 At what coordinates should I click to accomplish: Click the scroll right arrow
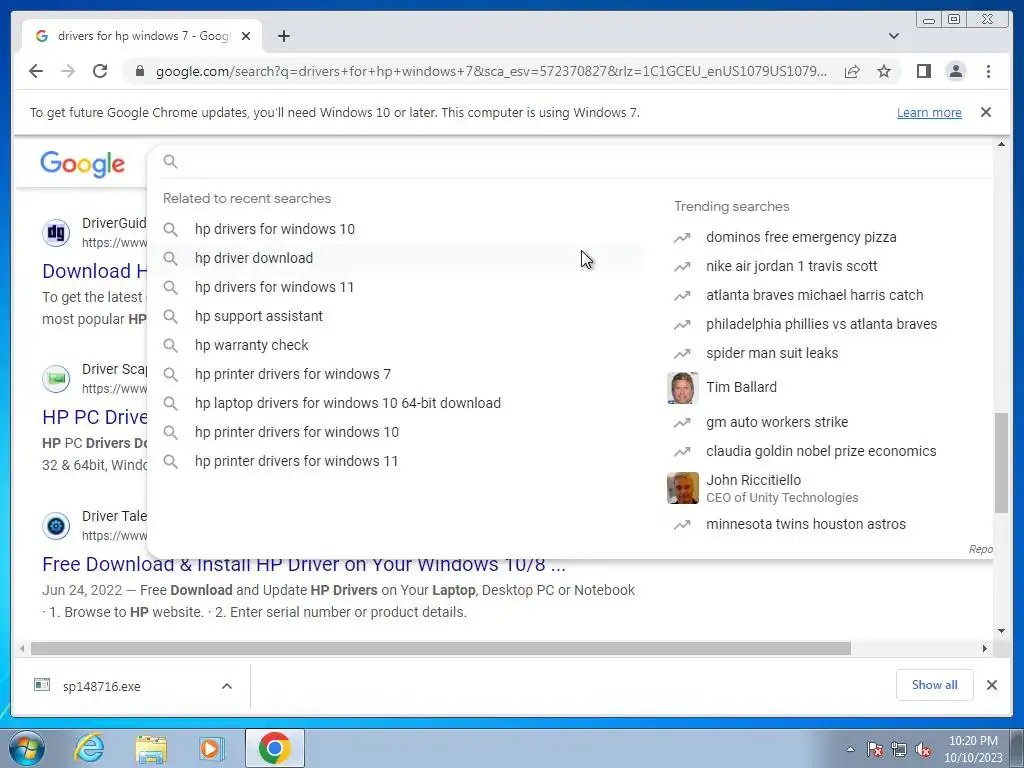point(985,648)
